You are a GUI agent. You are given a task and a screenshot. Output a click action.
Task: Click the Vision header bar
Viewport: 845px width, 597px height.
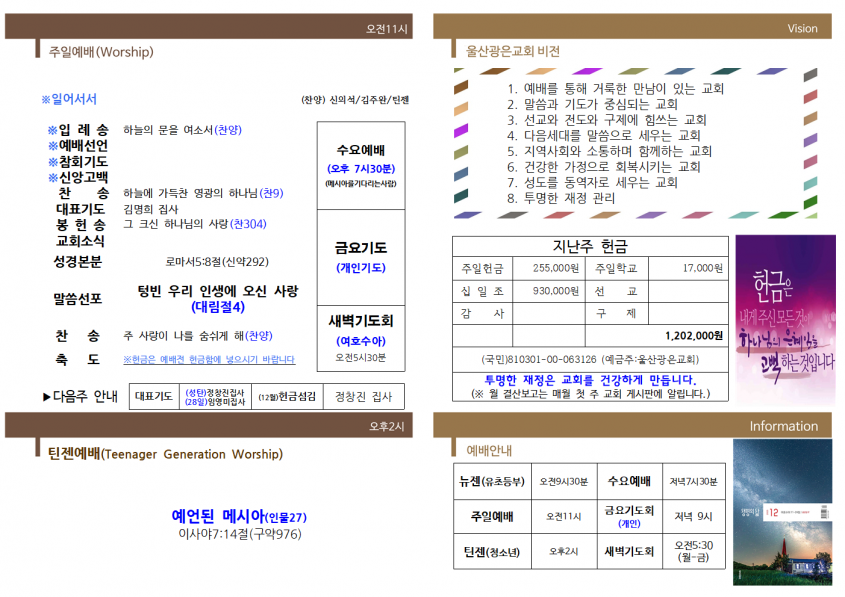click(x=632, y=26)
